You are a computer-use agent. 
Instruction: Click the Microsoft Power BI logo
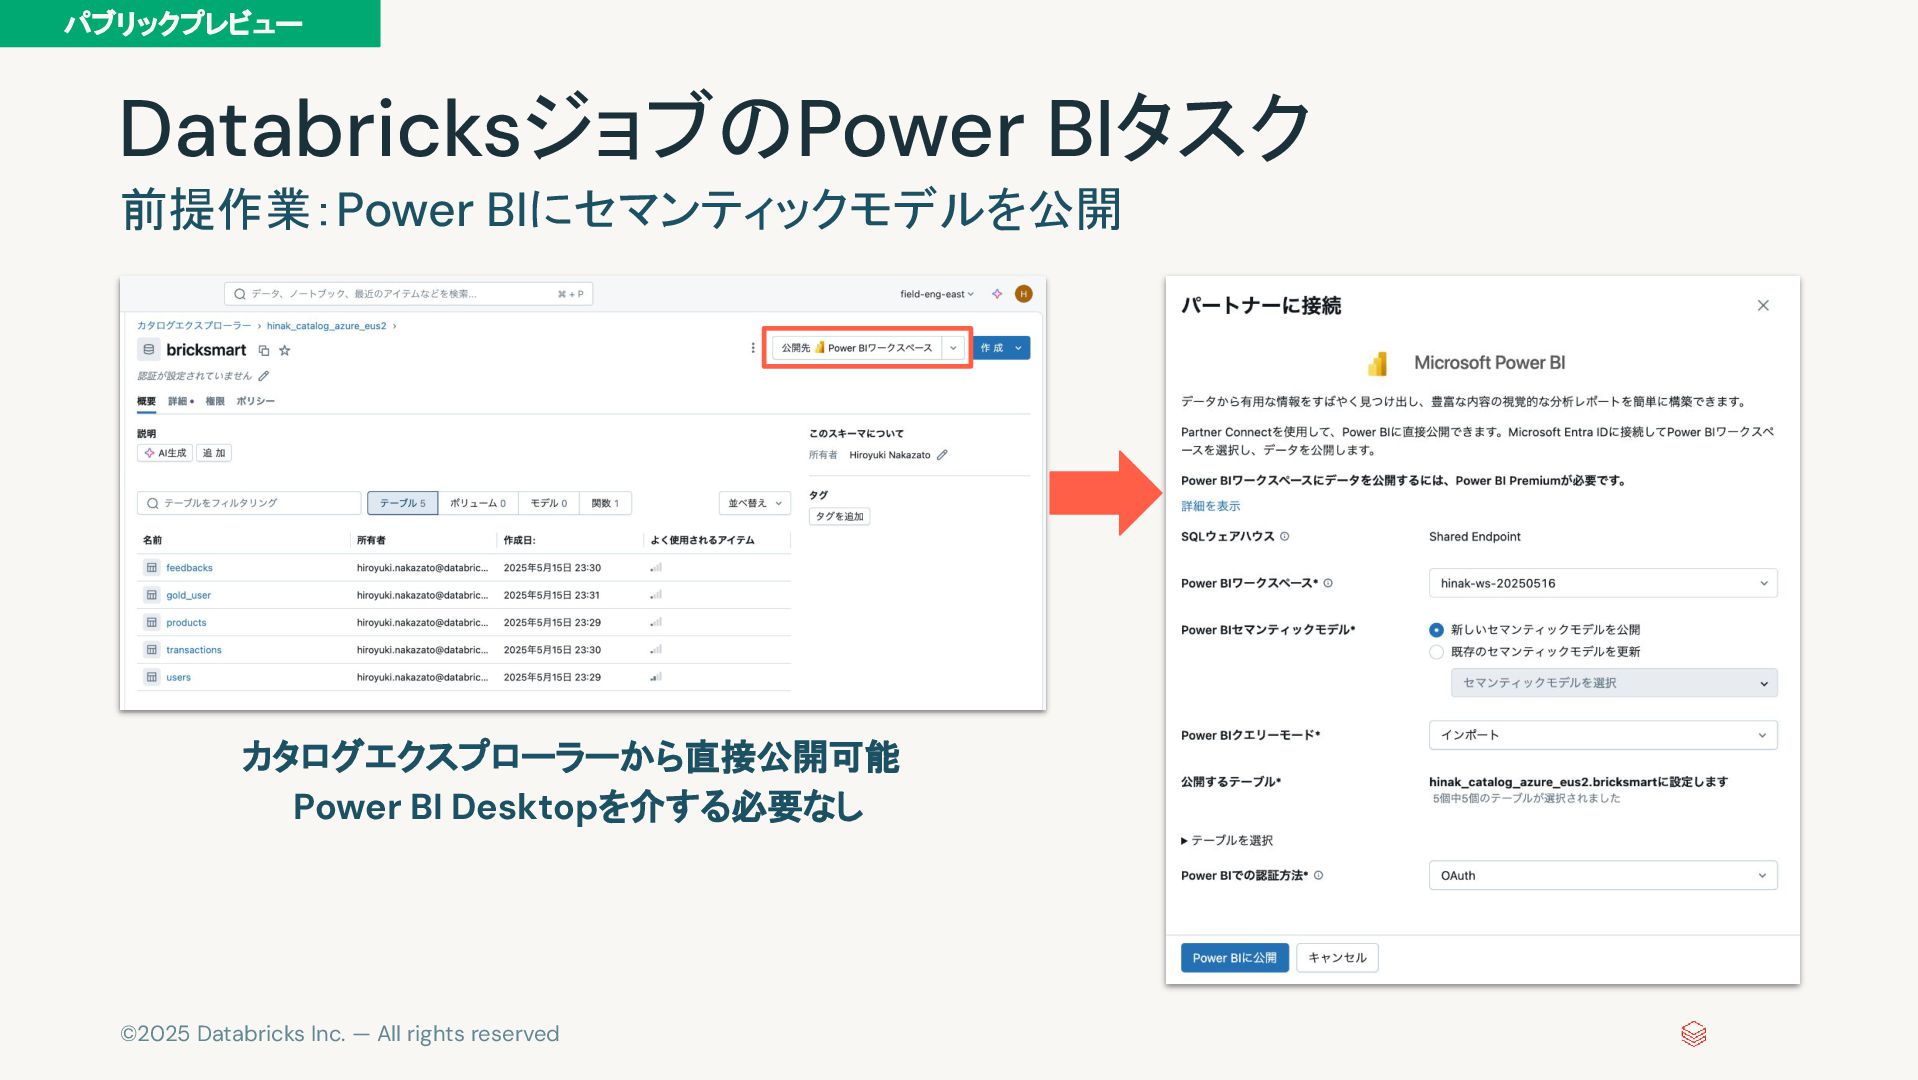click(x=1378, y=363)
